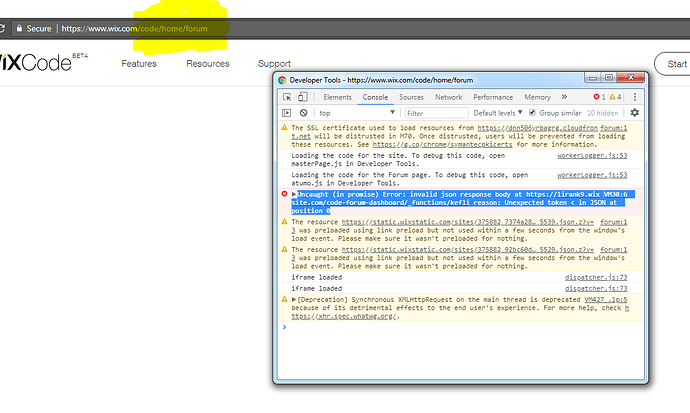This screenshot has width=690, height=413.
Task: Open the VM427 source link in Deprecation warning
Action: pyautogui.click(x=606, y=300)
